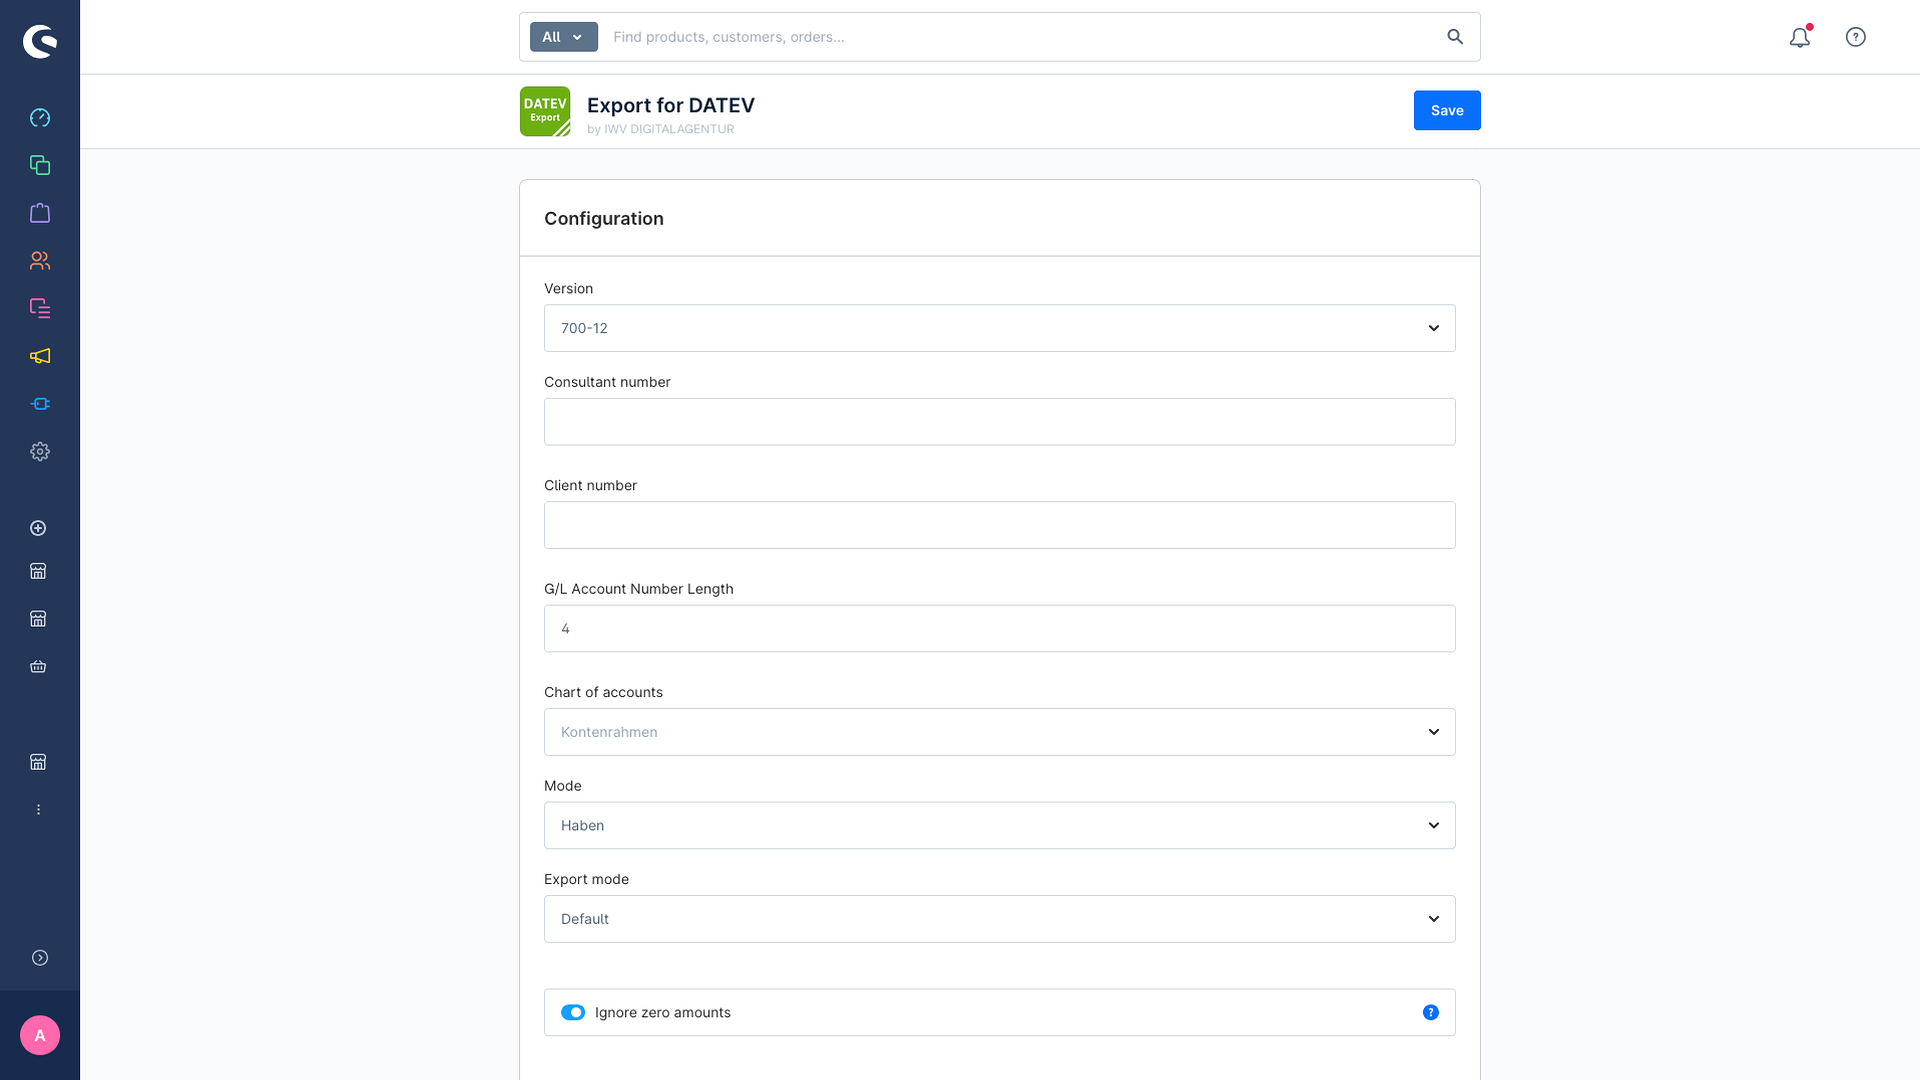Image resolution: width=1920 pixels, height=1080 pixels.
Task: Click the Save button
Action: [x=1447, y=111]
